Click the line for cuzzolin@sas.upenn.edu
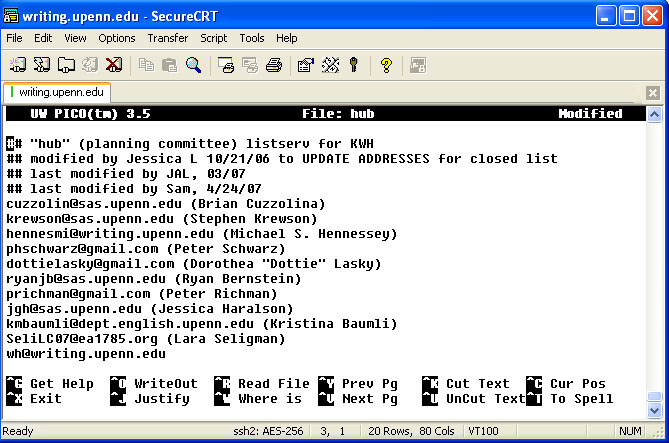669x443 pixels. pyautogui.click(x=166, y=204)
